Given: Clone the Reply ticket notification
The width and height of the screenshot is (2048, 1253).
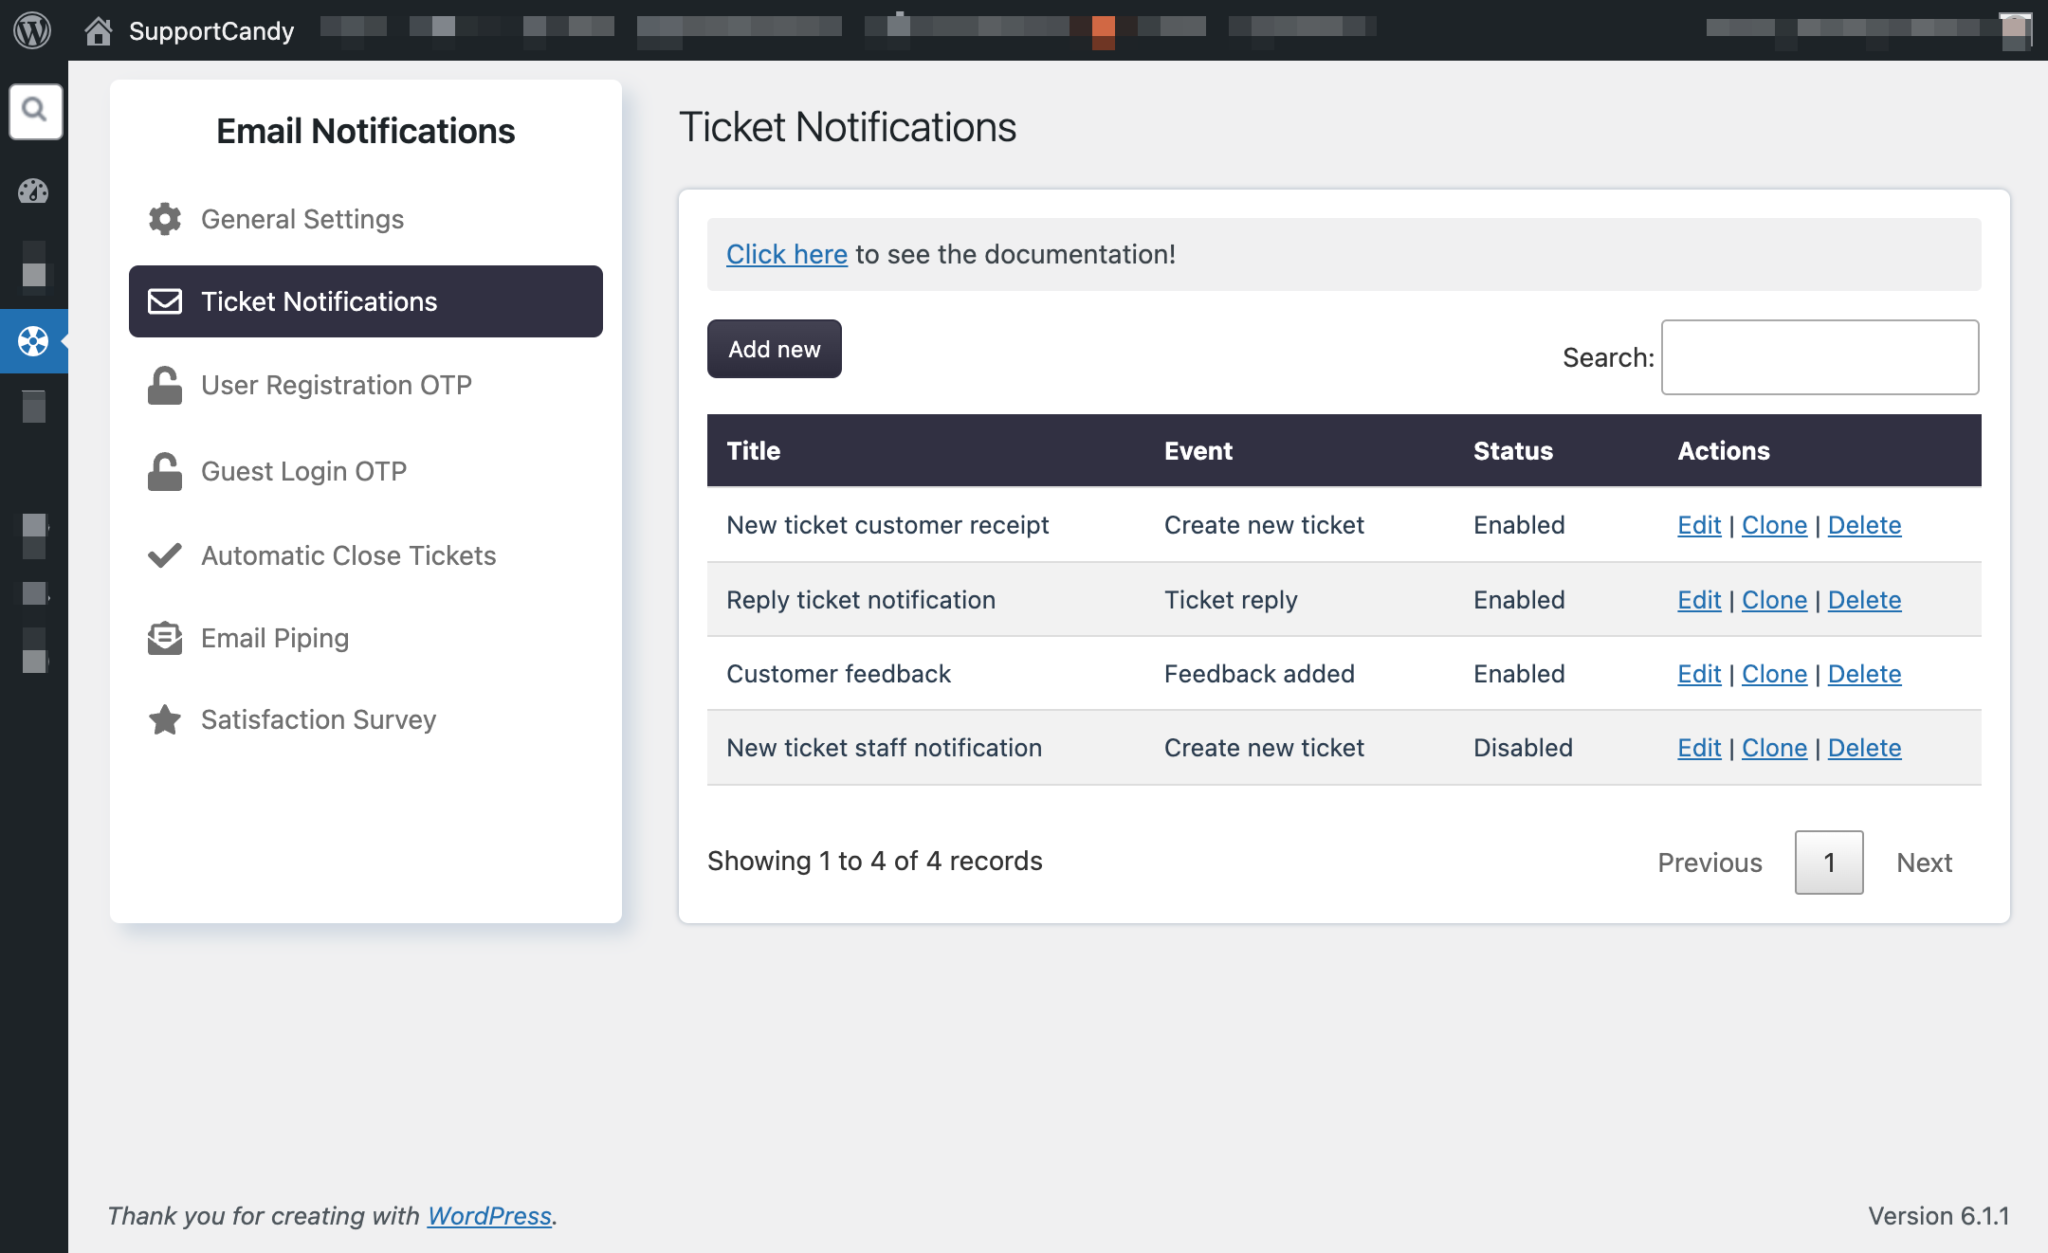Looking at the screenshot, I should click(1774, 599).
